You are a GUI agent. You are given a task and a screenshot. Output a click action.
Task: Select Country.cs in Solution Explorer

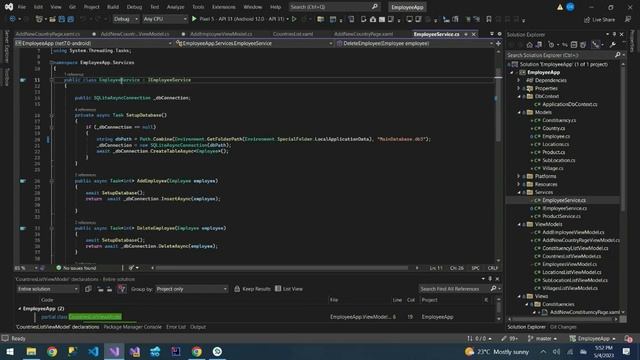click(x=553, y=128)
